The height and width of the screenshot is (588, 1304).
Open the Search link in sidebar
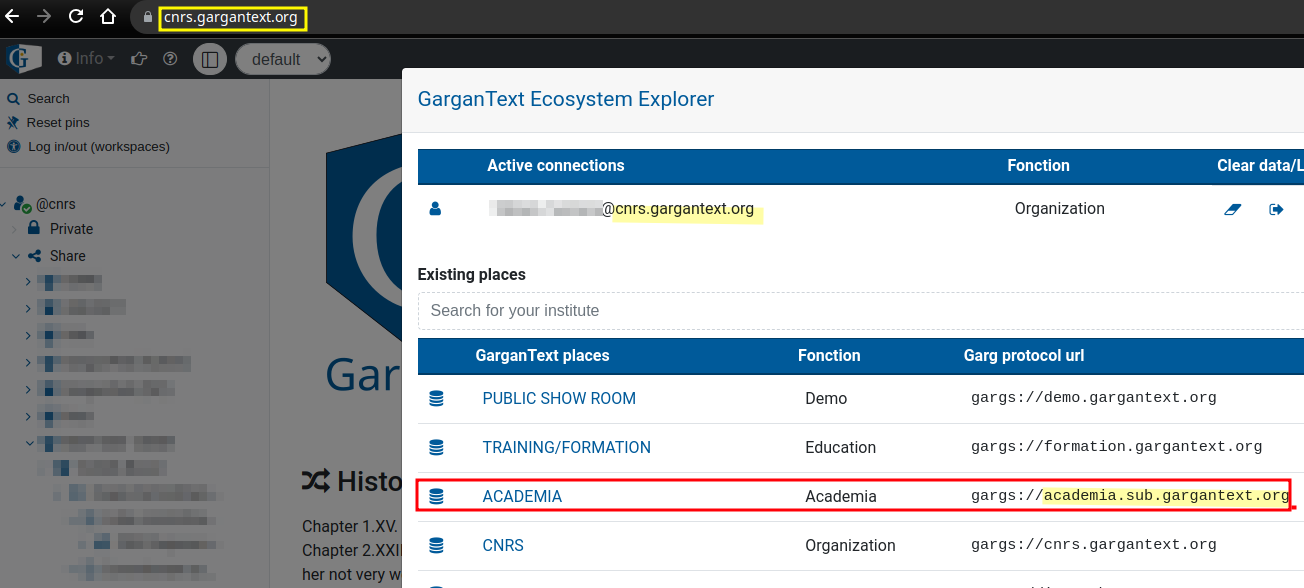48,99
